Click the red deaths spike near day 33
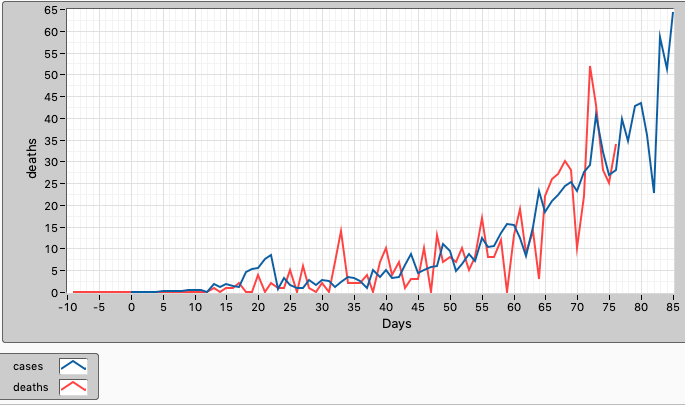This screenshot has width=685, height=405. pos(341,229)
